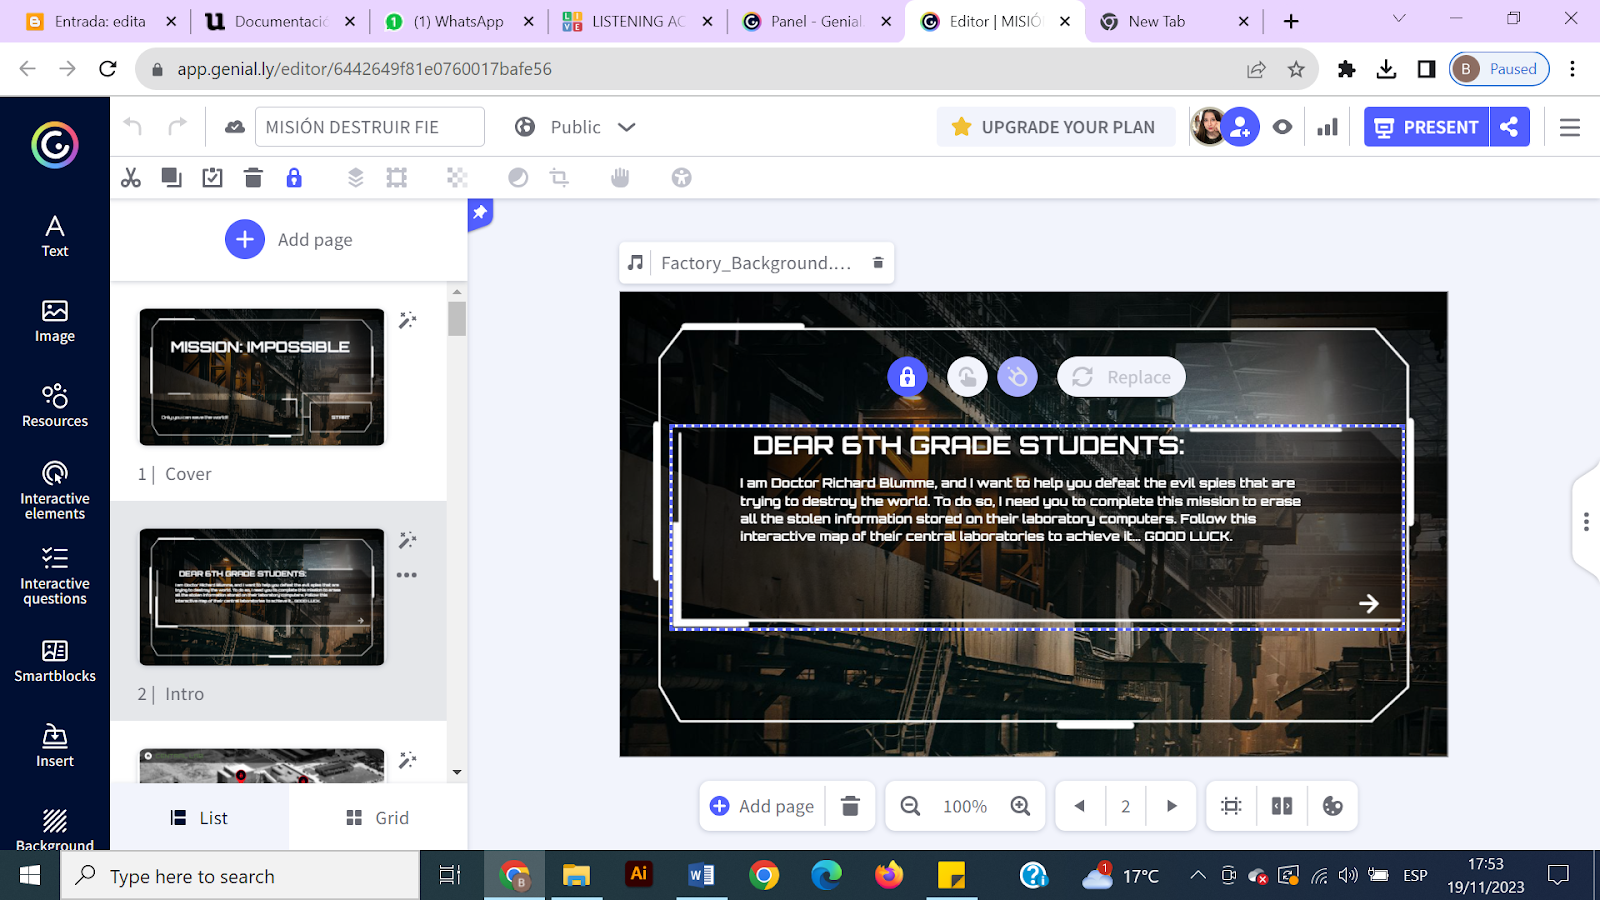
Task: Click the Replace button
Action: (1121, 377)
